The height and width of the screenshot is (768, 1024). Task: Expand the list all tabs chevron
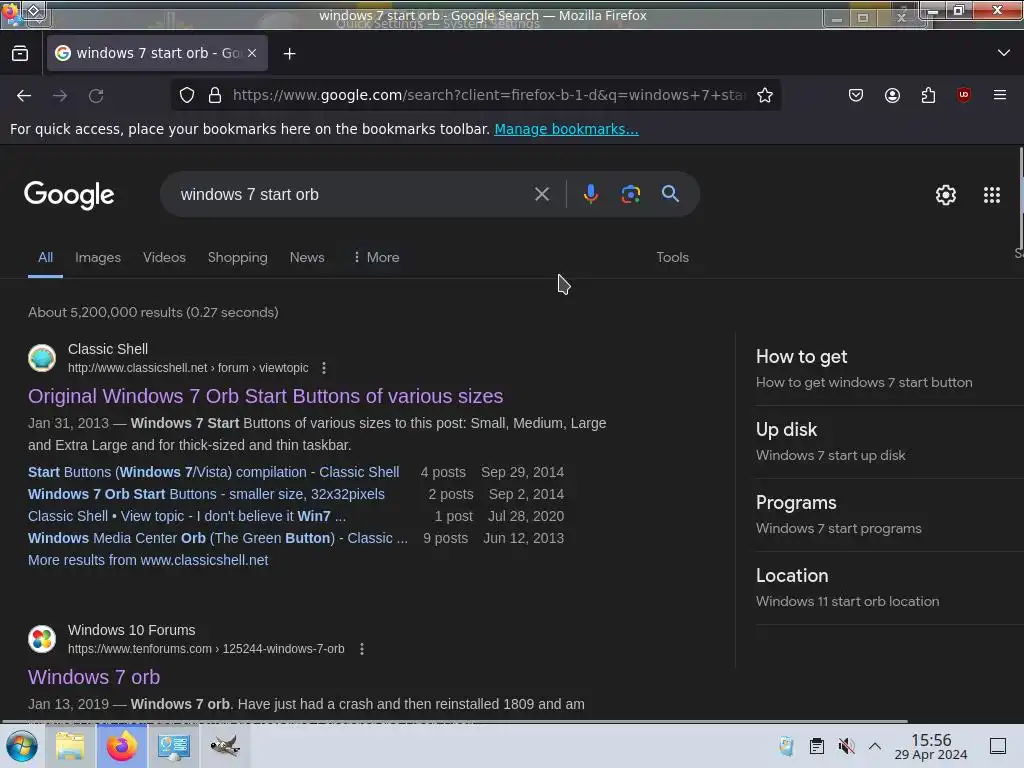click(1004, 53)
